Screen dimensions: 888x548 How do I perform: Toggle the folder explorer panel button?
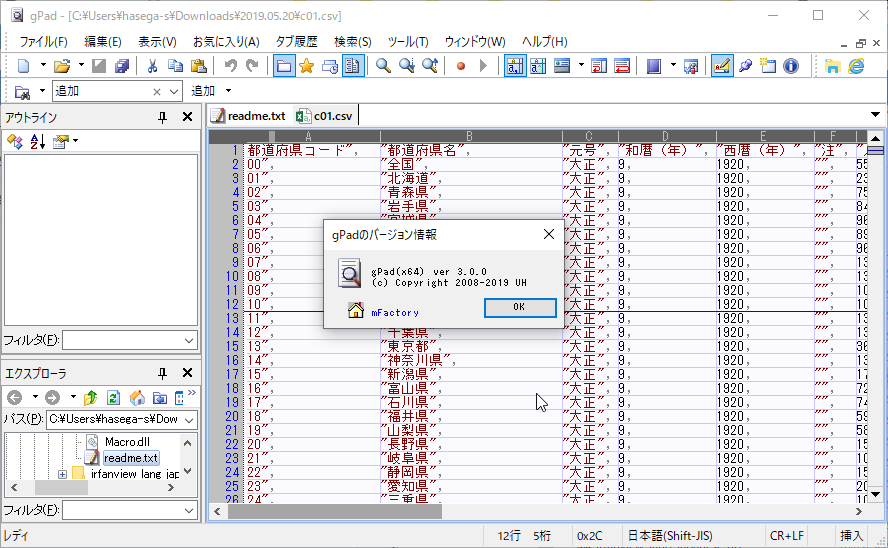pyautogui.click(x=284, y=66)
